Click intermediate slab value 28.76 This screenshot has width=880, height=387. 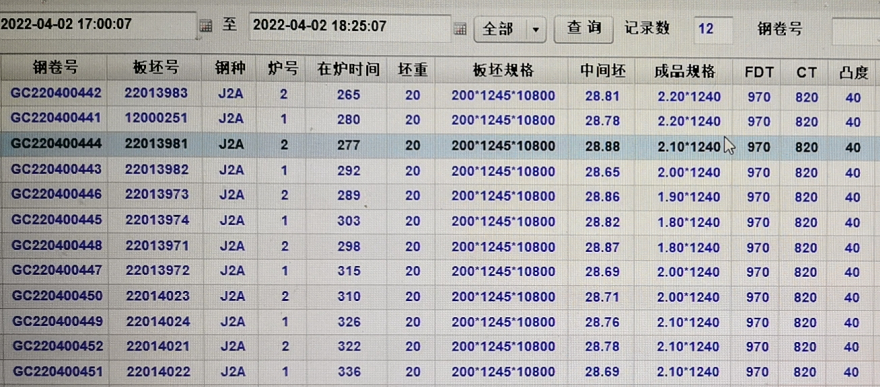(603, 322)
